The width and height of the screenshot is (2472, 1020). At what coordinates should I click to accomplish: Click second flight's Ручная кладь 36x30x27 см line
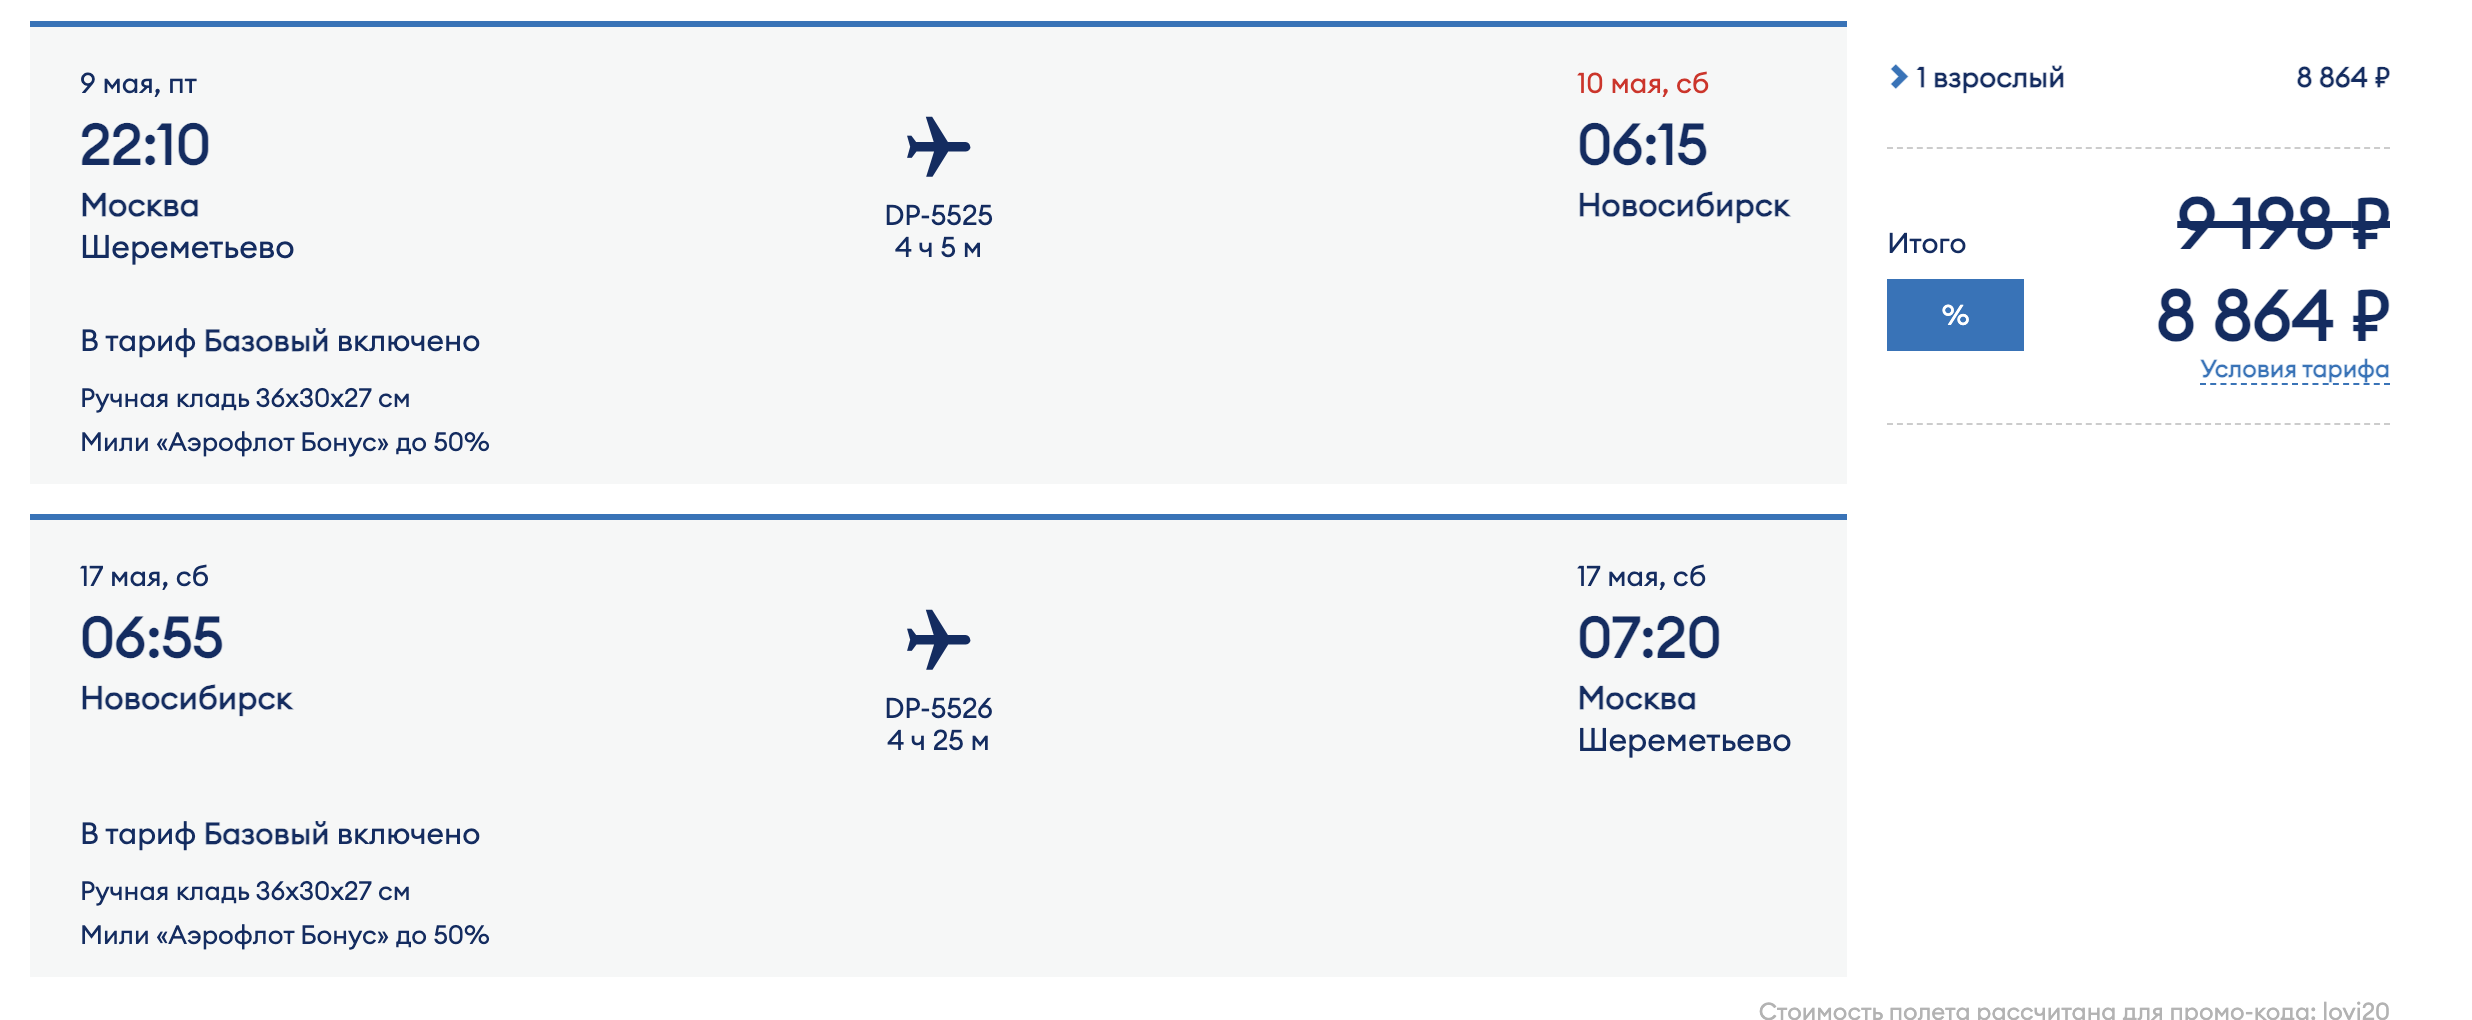pos(245,891)
